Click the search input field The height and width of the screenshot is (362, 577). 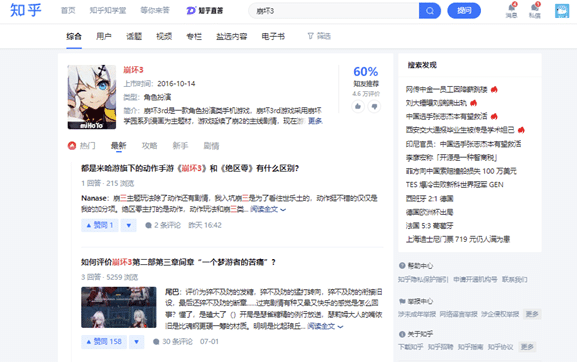[334, 11]
